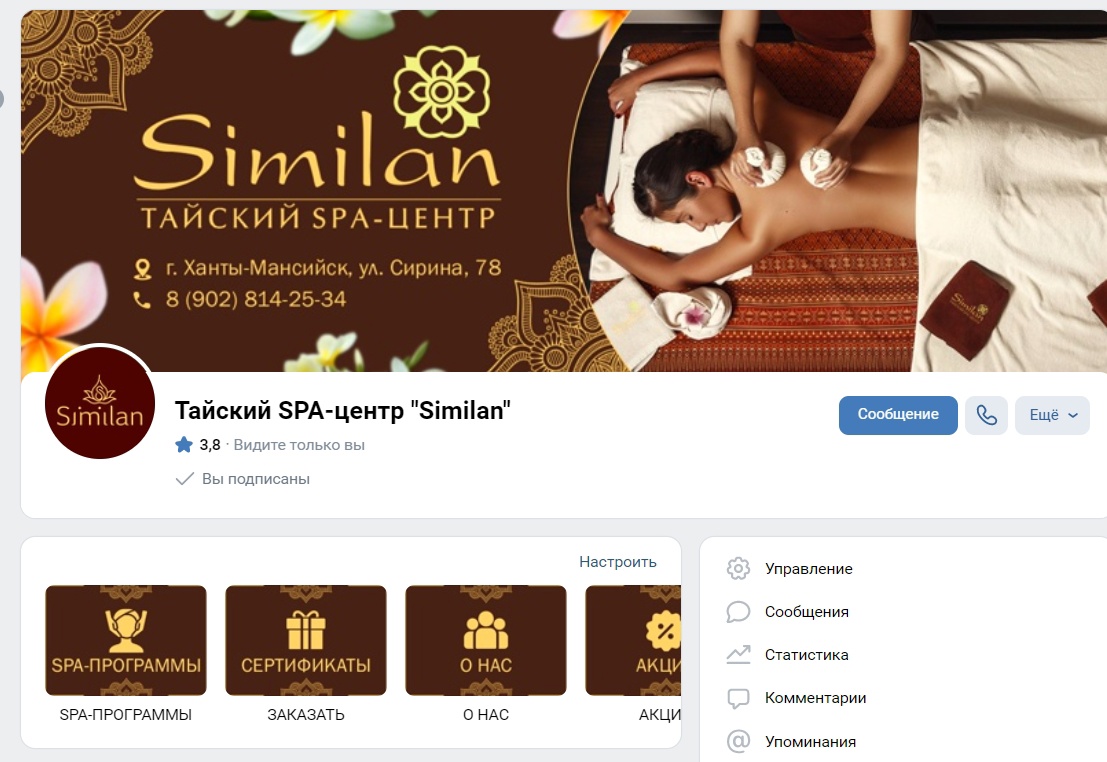Open the Статистика chart icon
Screen dimensions: 1107x762
[x=738, y=655]
